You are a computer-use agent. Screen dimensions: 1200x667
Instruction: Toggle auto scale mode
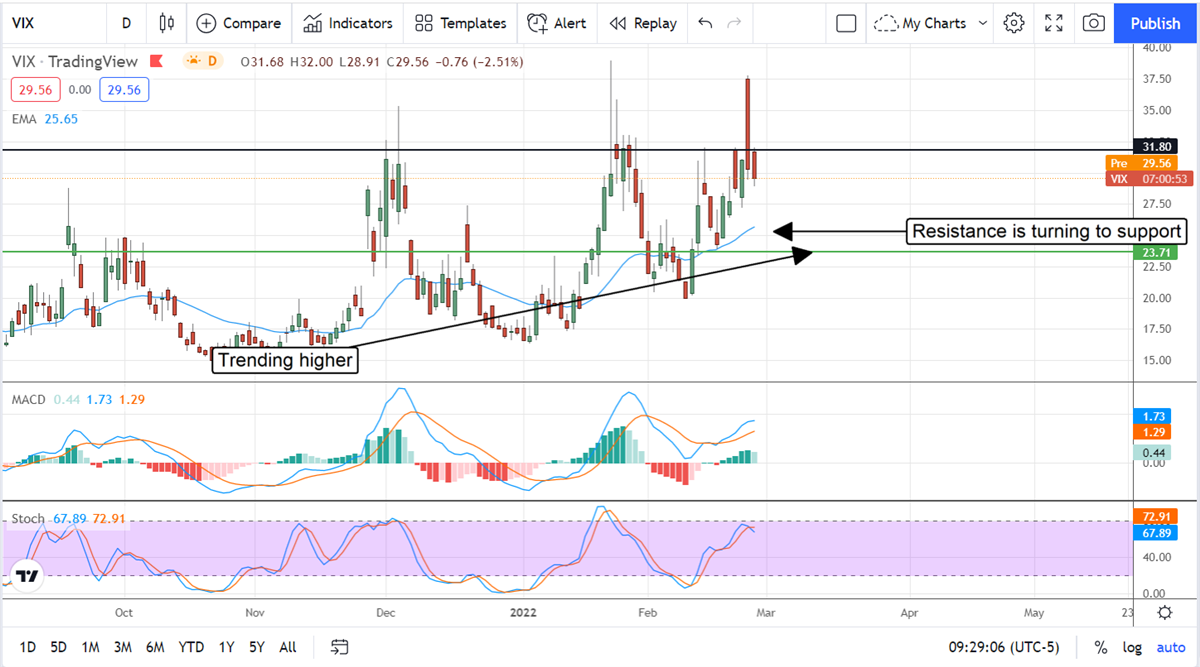[x=1170, y=647]
